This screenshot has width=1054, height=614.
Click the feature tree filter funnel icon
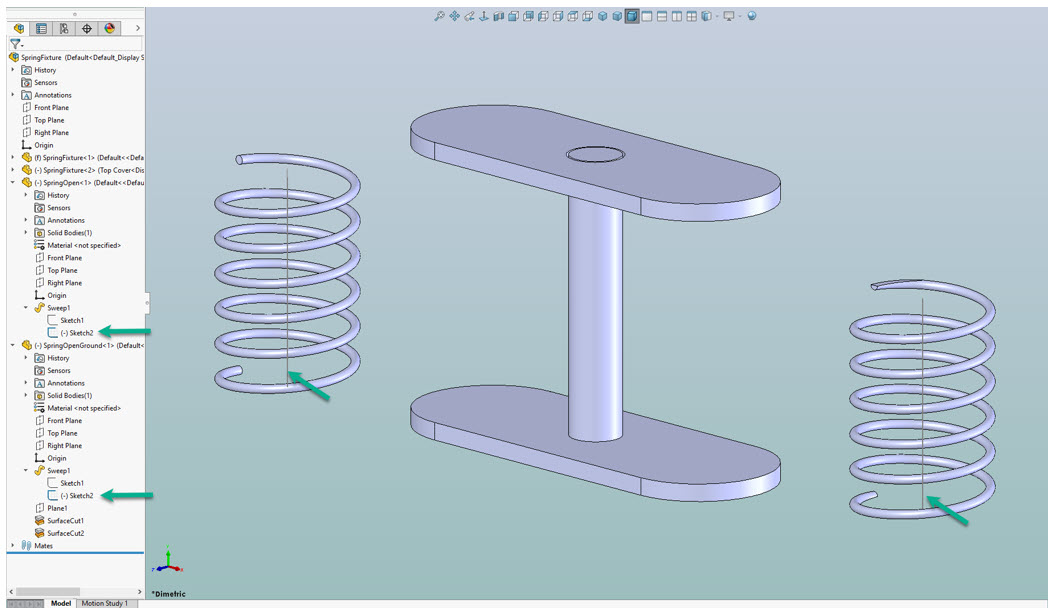point(15,45)
